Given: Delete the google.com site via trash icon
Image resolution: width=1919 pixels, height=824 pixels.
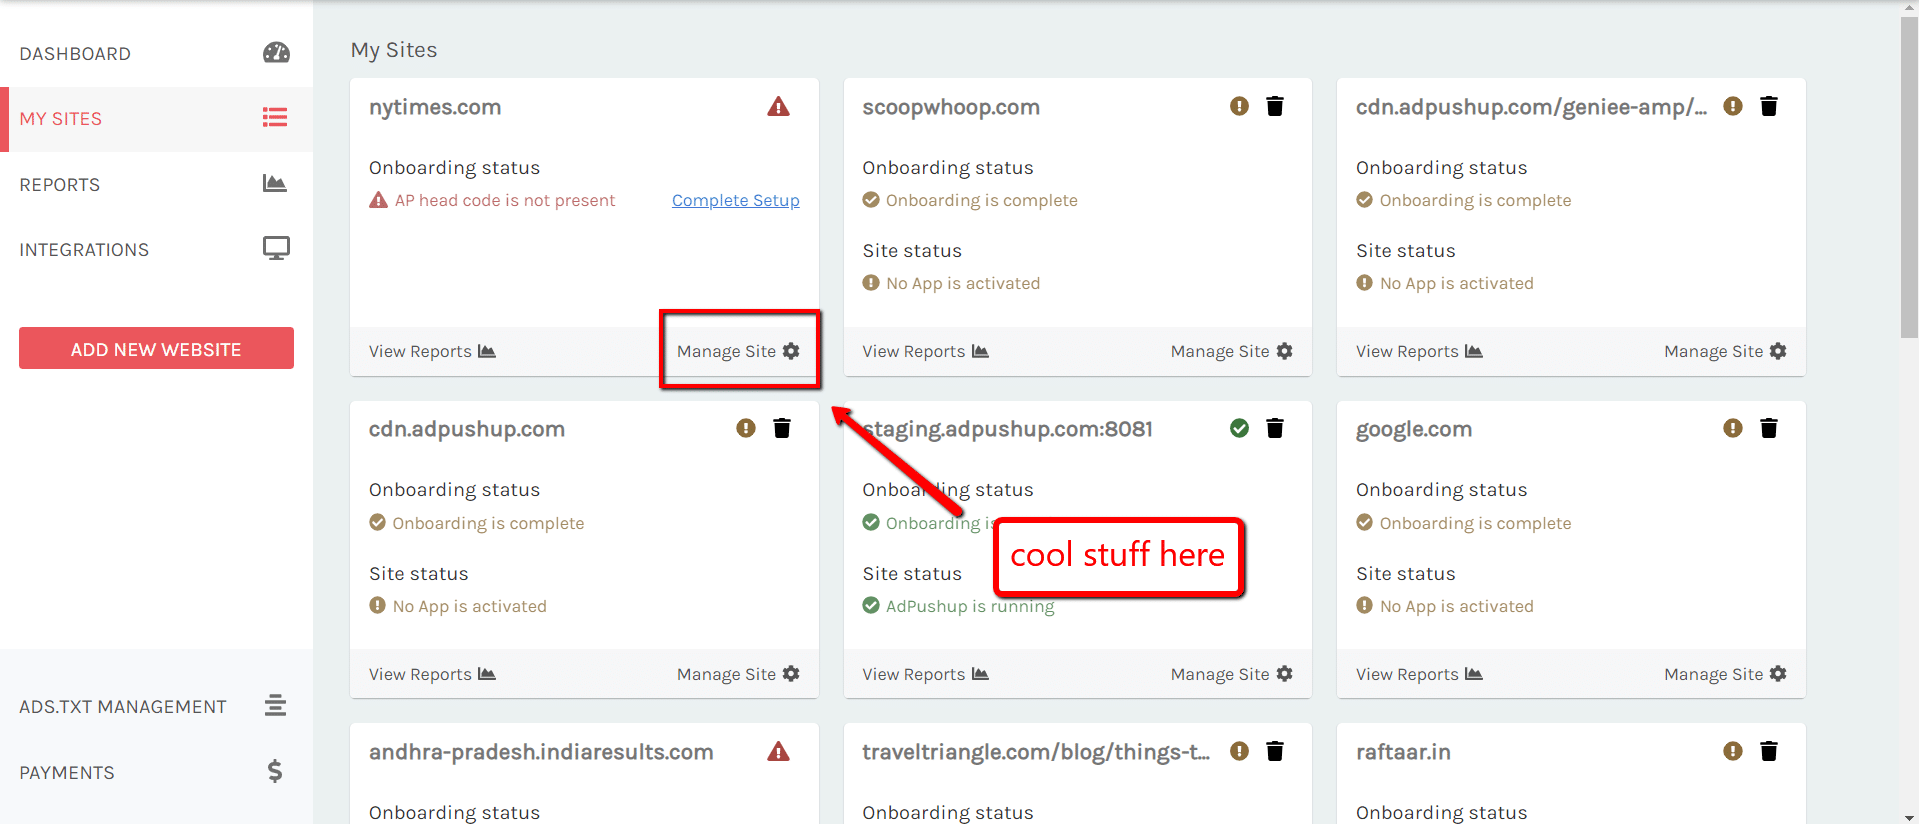Looking at the screenshot, I should point(1768,428).
